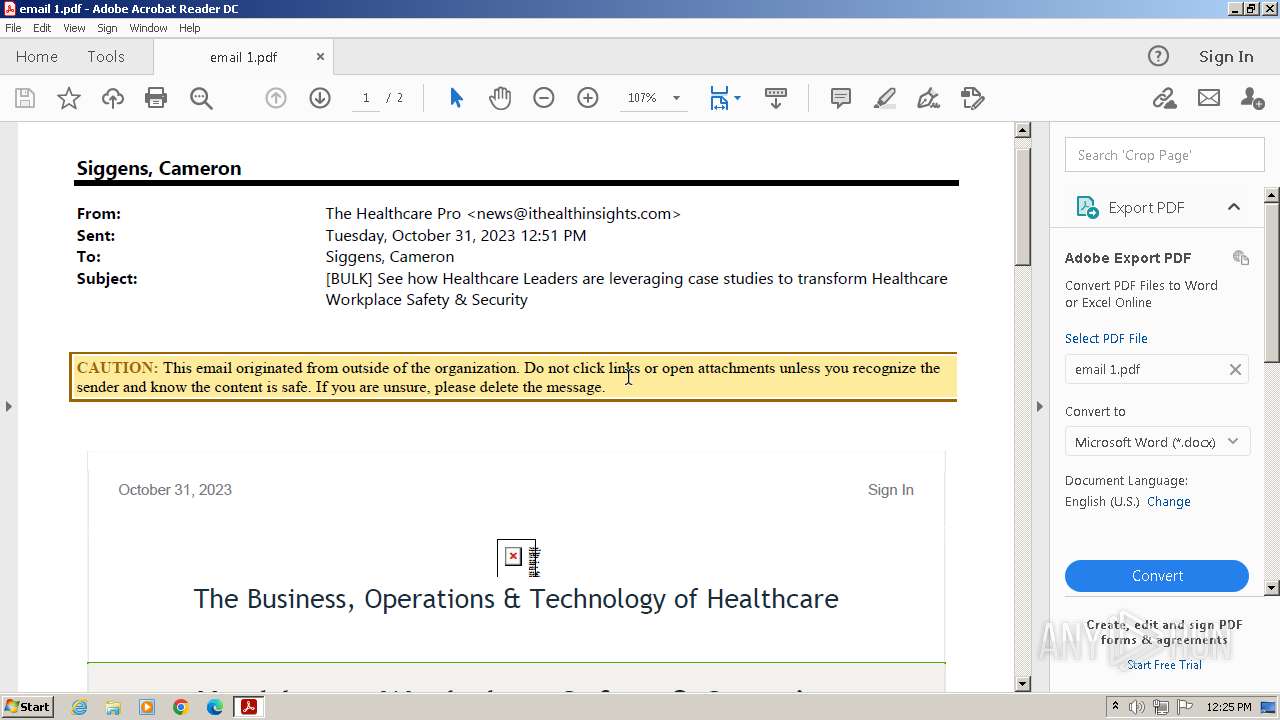Image resolution: width=1280 pixels, height=720 pixels.
Task: Bookmark the file with the star icon
Action: (68, 98)
